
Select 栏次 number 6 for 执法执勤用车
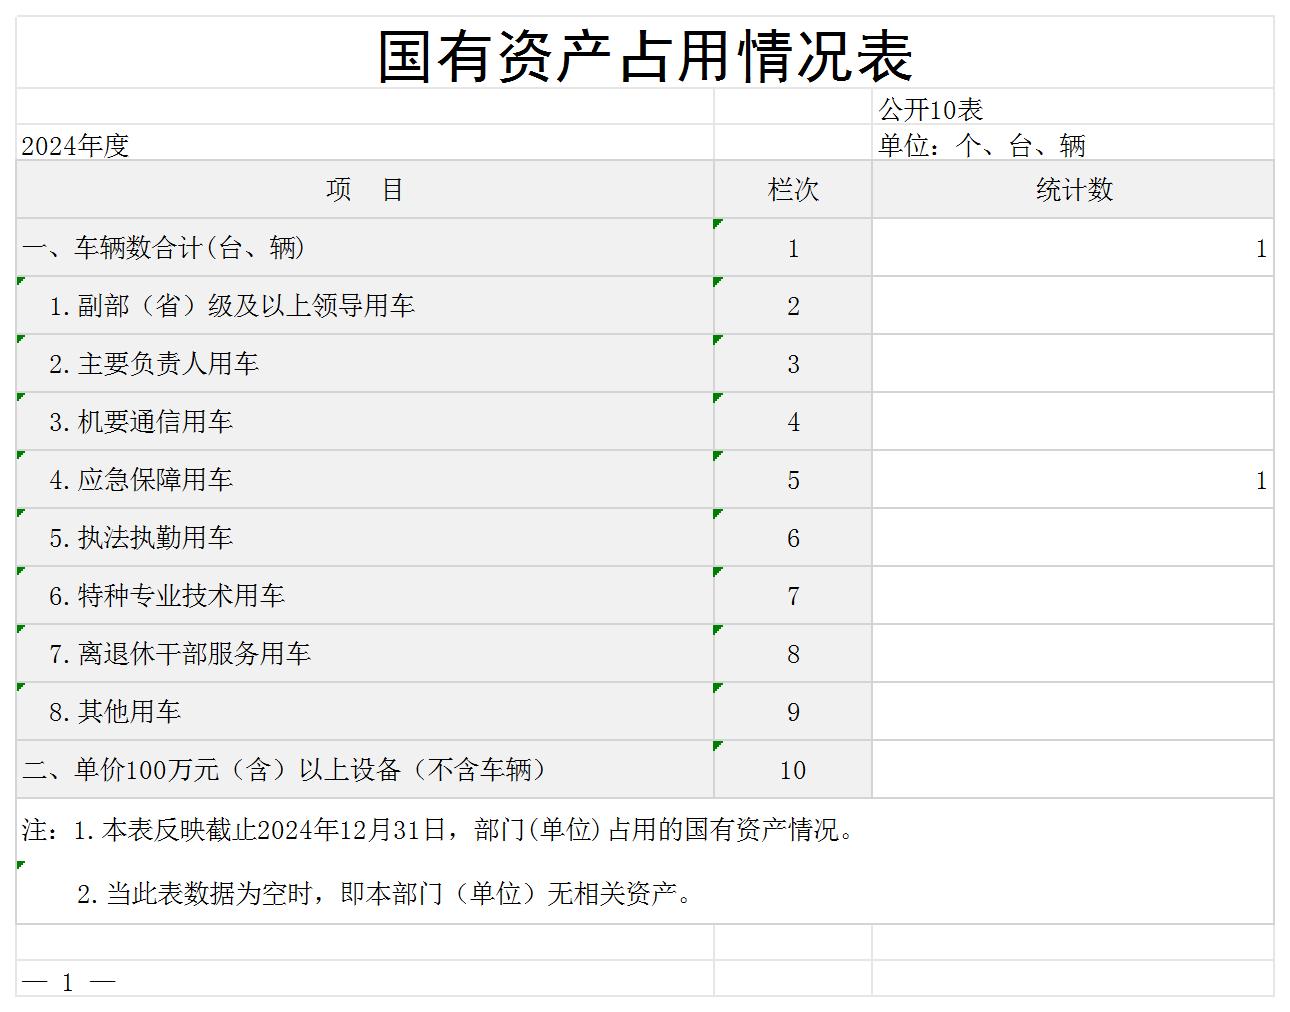click(x=793, y=538)
